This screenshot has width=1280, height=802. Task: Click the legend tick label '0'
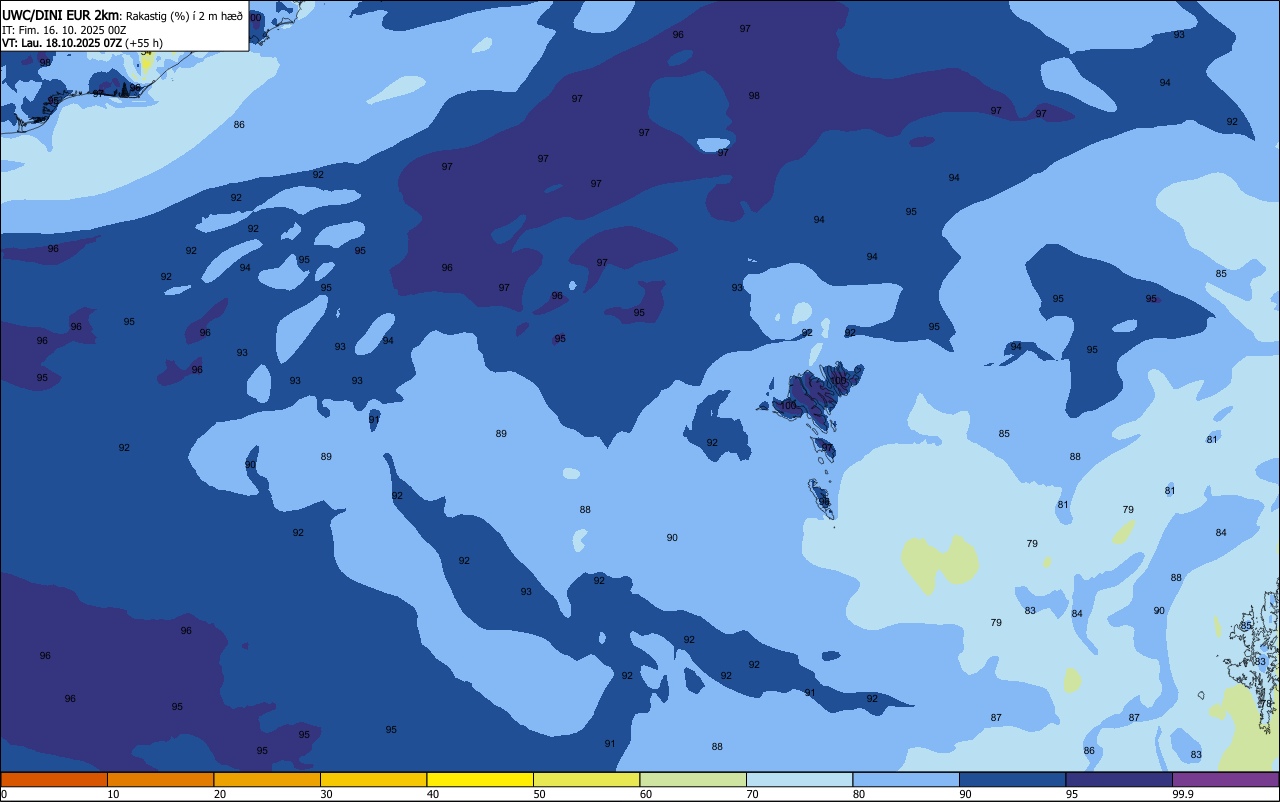(4, 794)
